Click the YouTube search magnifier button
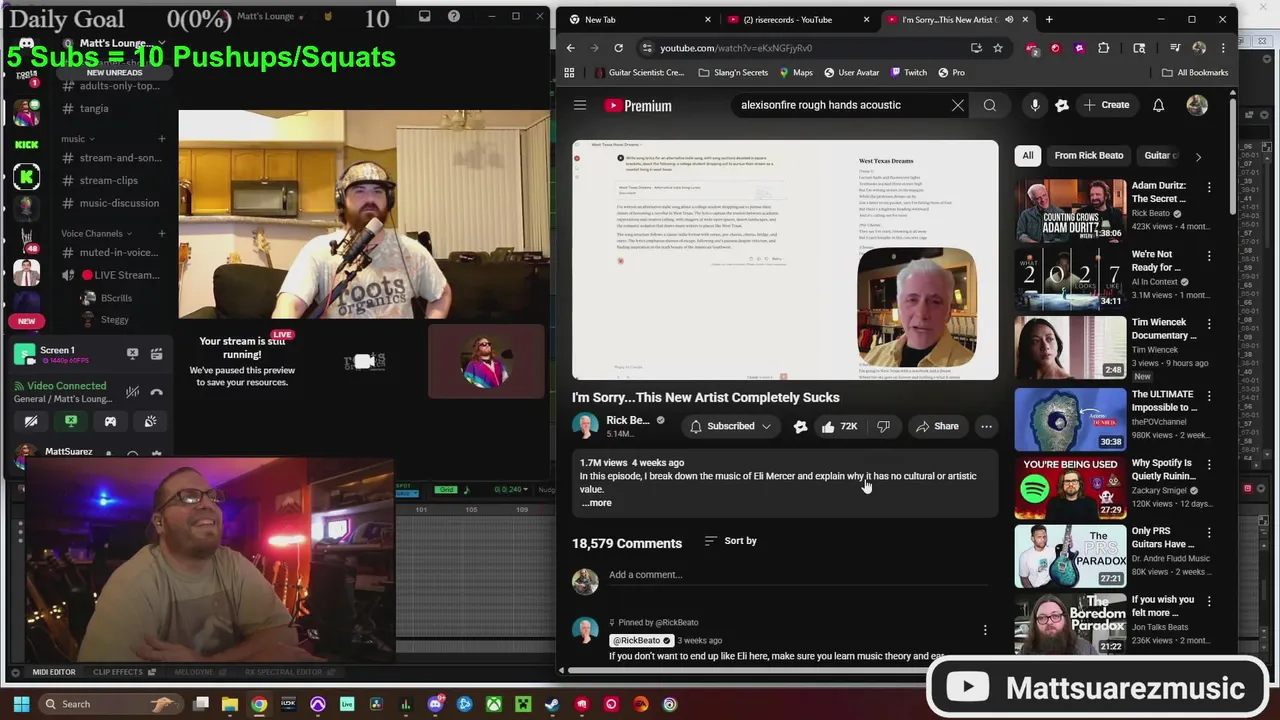Viewport: 1280px width, 720px height. click(989, 105)
